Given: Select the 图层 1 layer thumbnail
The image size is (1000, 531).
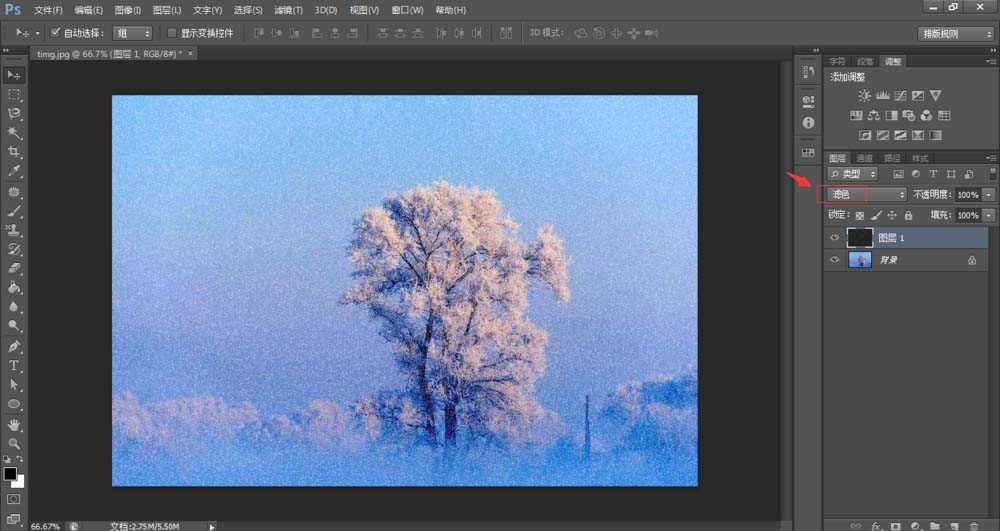Looking at the screenshot, I should [860, 238].
